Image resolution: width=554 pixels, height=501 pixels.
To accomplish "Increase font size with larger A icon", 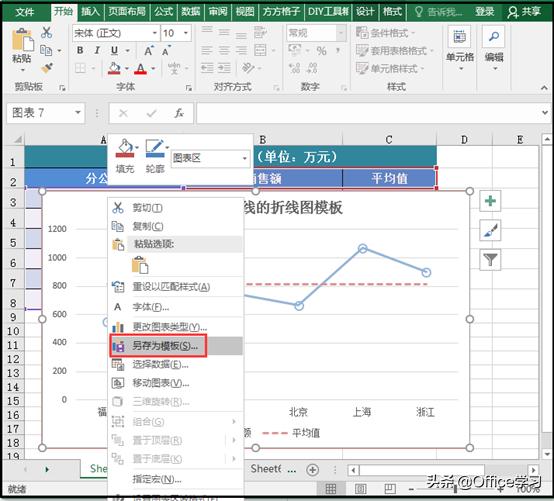I will click(x=149, y=51).
